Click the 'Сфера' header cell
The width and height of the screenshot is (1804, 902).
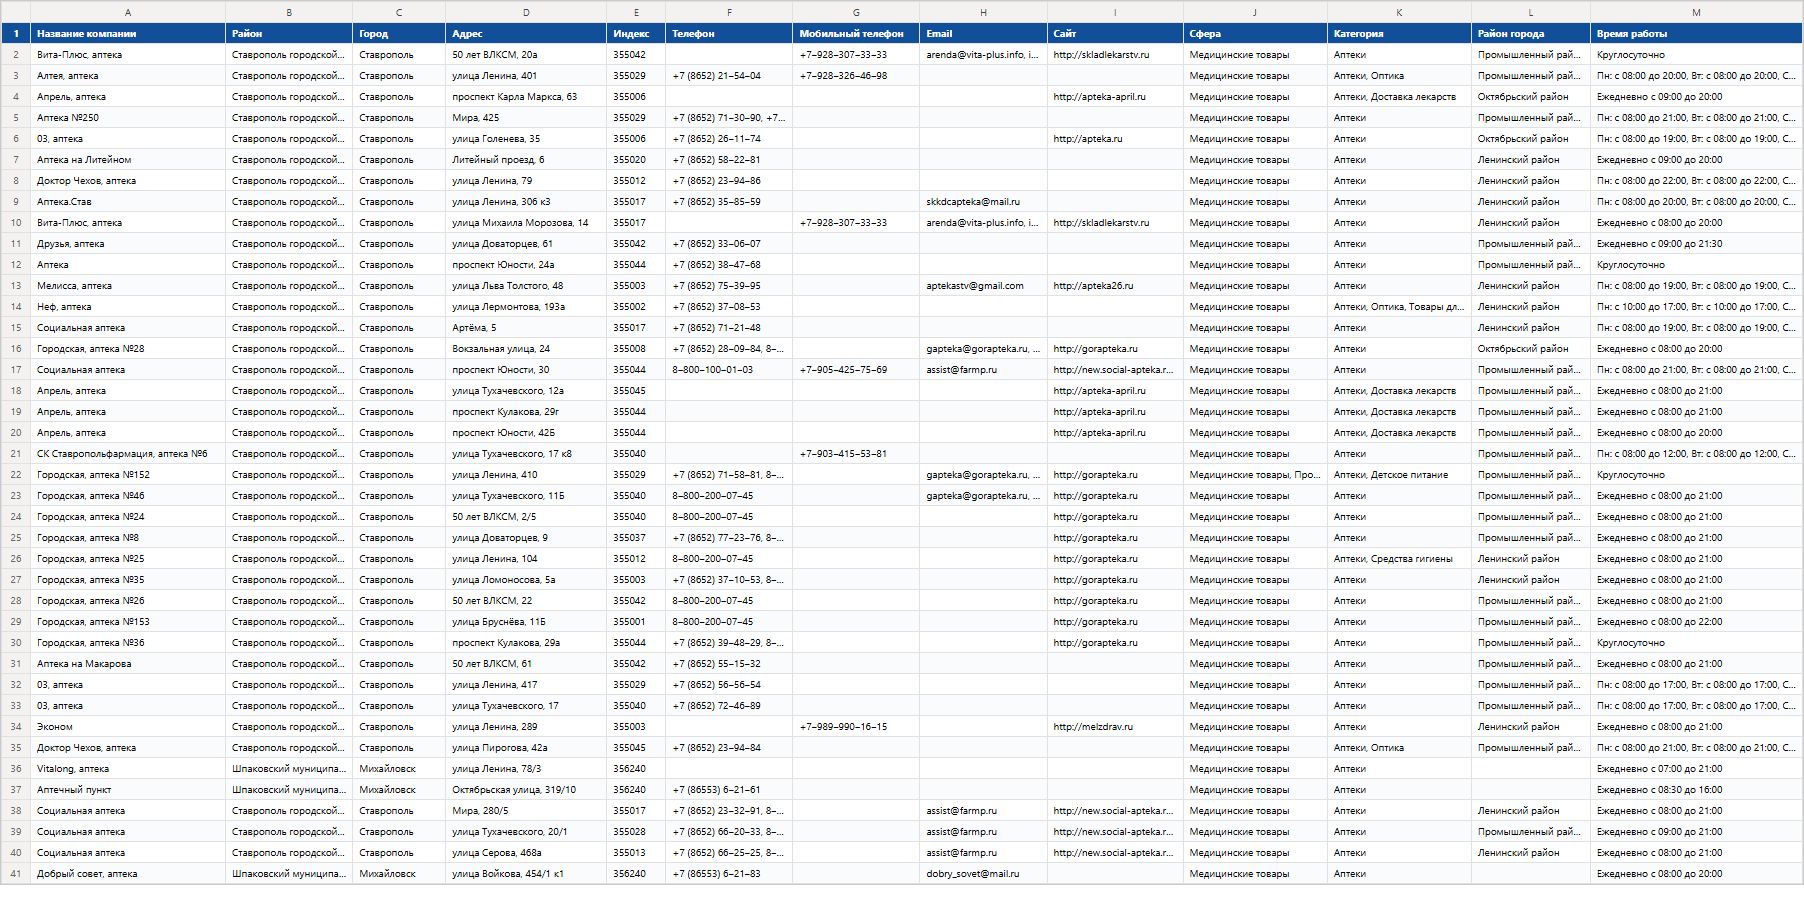coord(1255,34)
